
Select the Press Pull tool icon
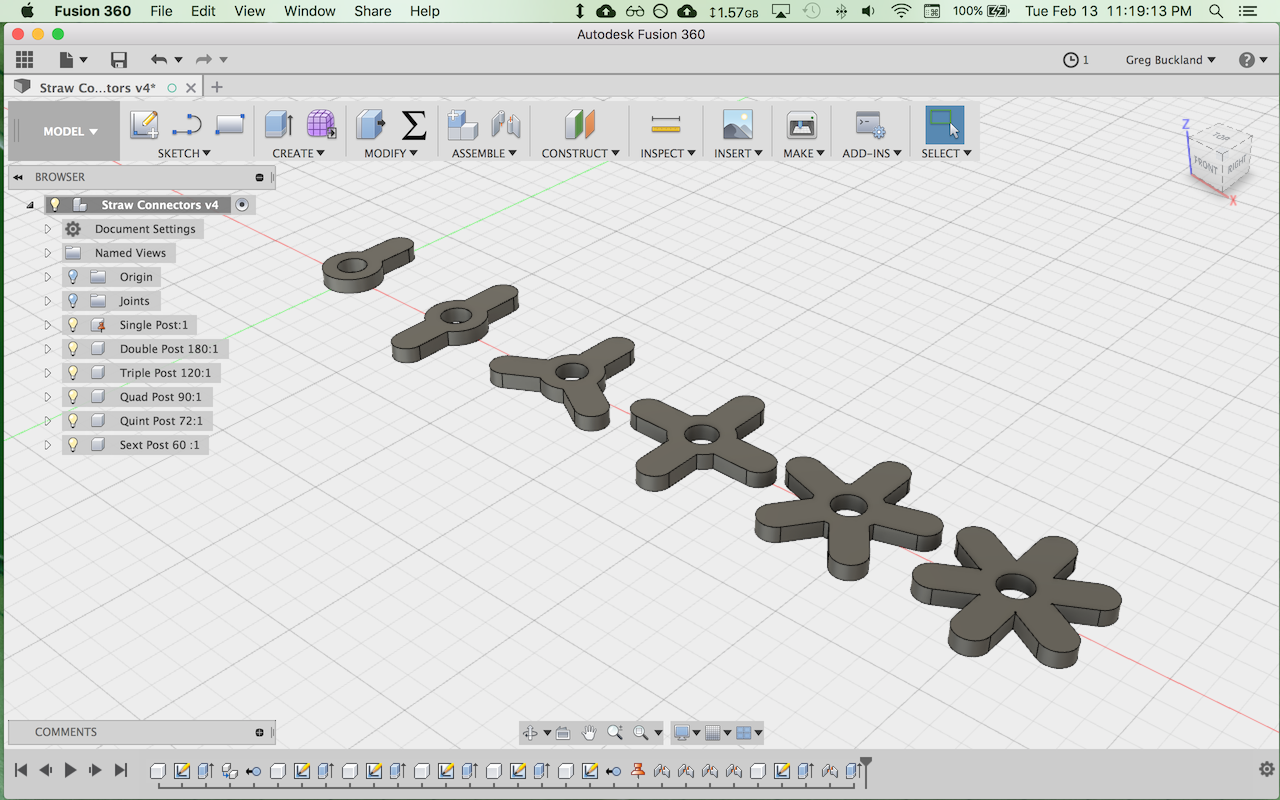point(371,125)
